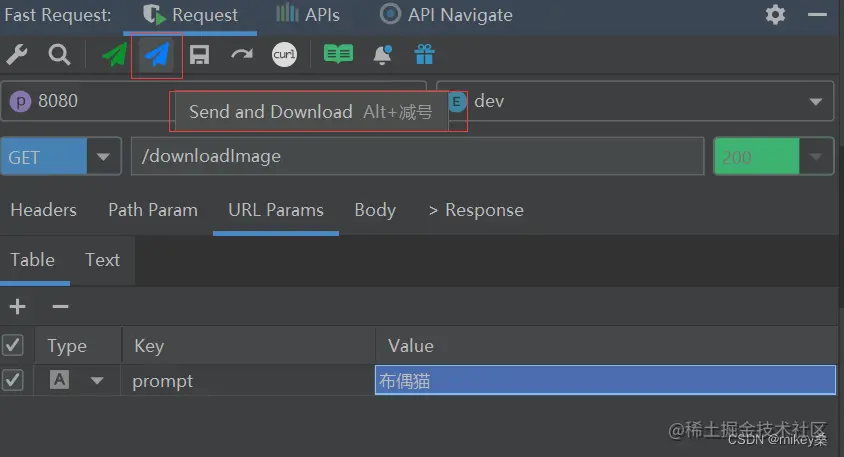Image resolution: width=844 pixels, height=457 pixels.
Task: Send request with green paper plane
Action: pos(115,54)
